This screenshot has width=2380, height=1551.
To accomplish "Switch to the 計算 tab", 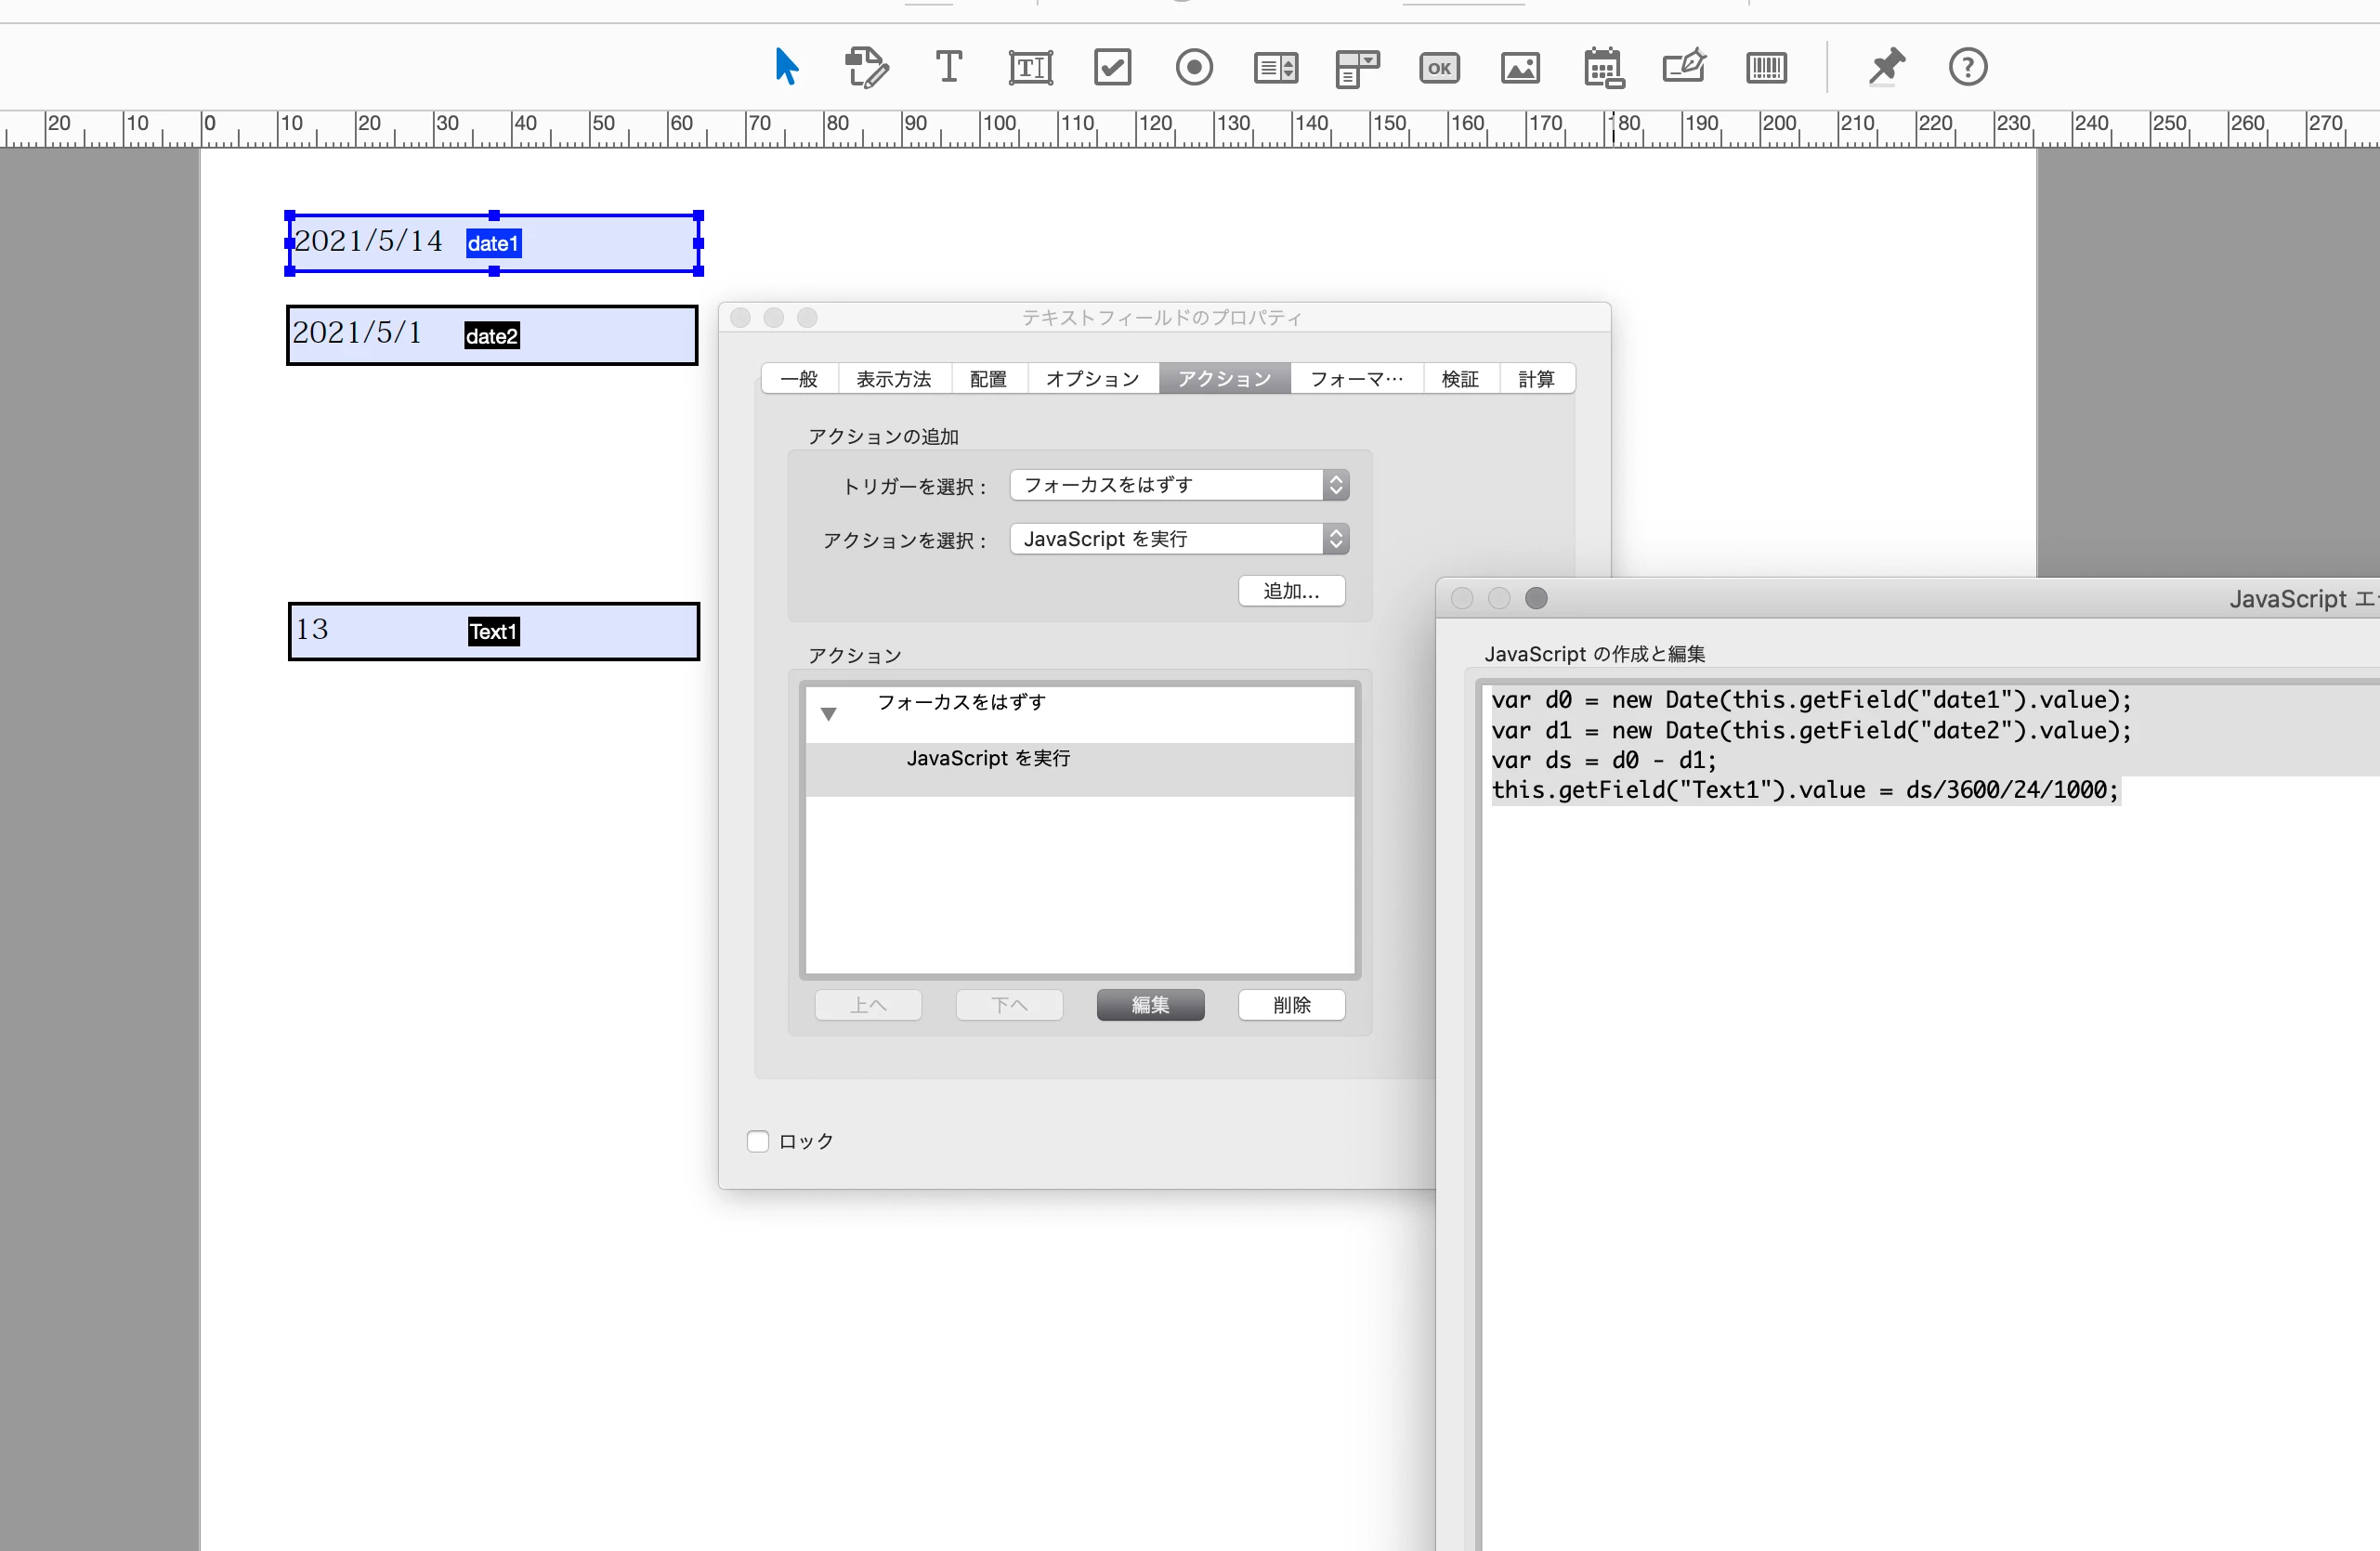I will (x=1536, y=379).
